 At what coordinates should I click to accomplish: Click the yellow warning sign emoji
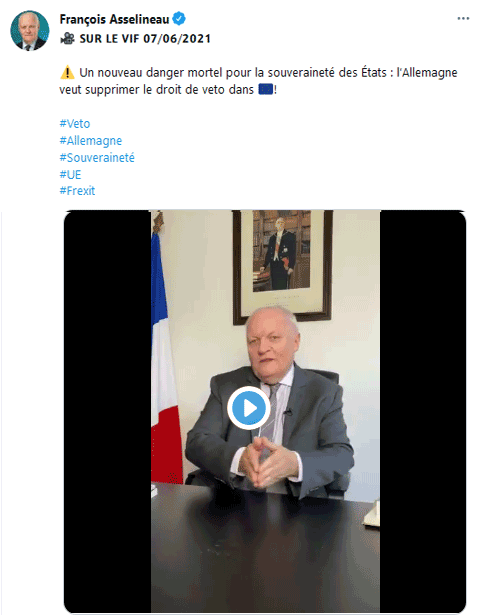[x=67, y=73]
